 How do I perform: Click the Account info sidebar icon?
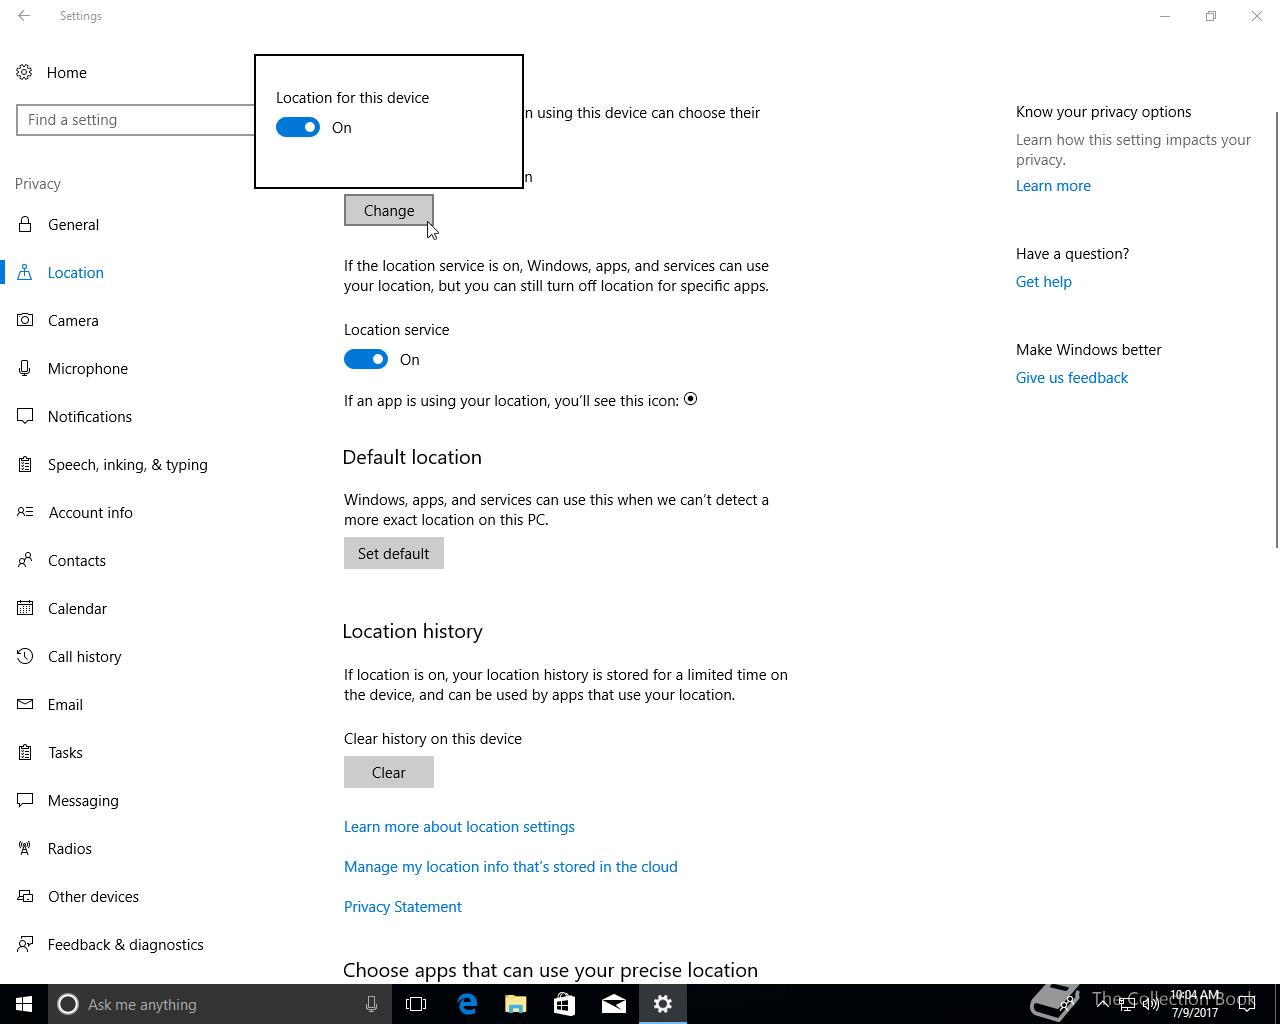[x=25, y=512]
